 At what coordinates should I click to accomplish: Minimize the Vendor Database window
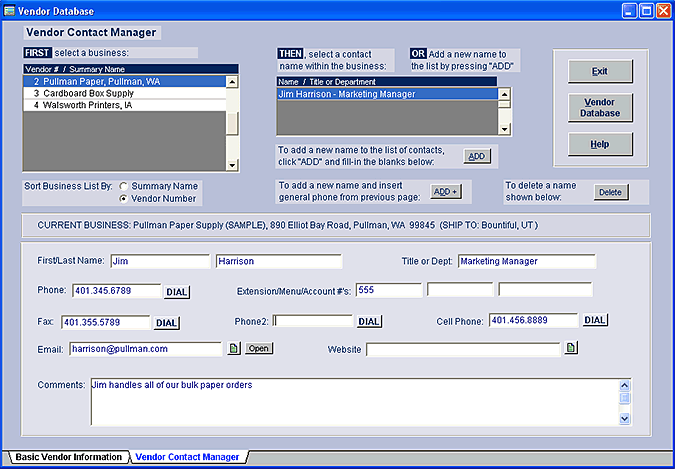coord(629,11)
